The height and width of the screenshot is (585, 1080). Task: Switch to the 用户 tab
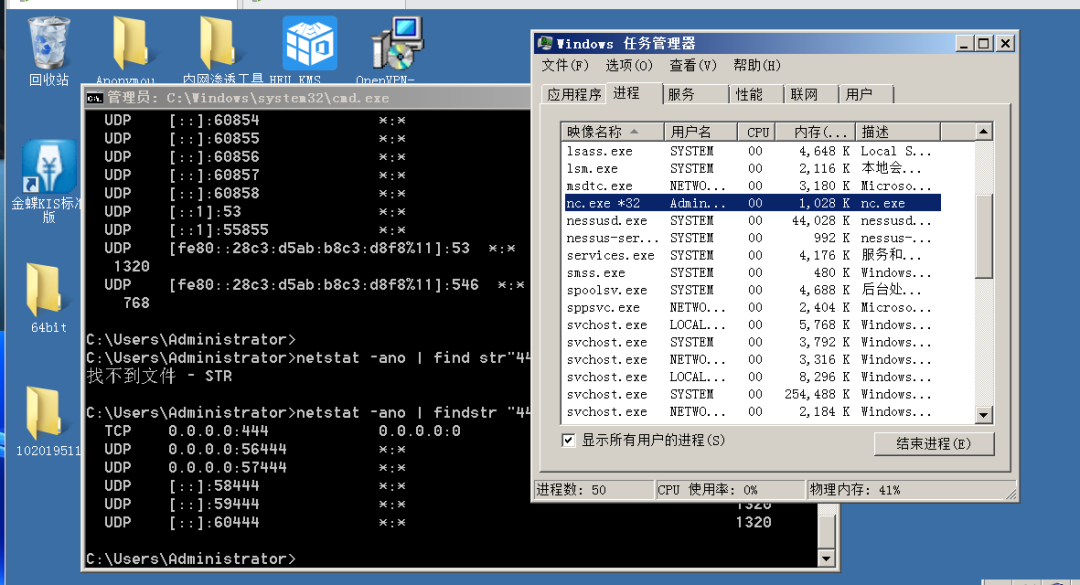point(866,94)
